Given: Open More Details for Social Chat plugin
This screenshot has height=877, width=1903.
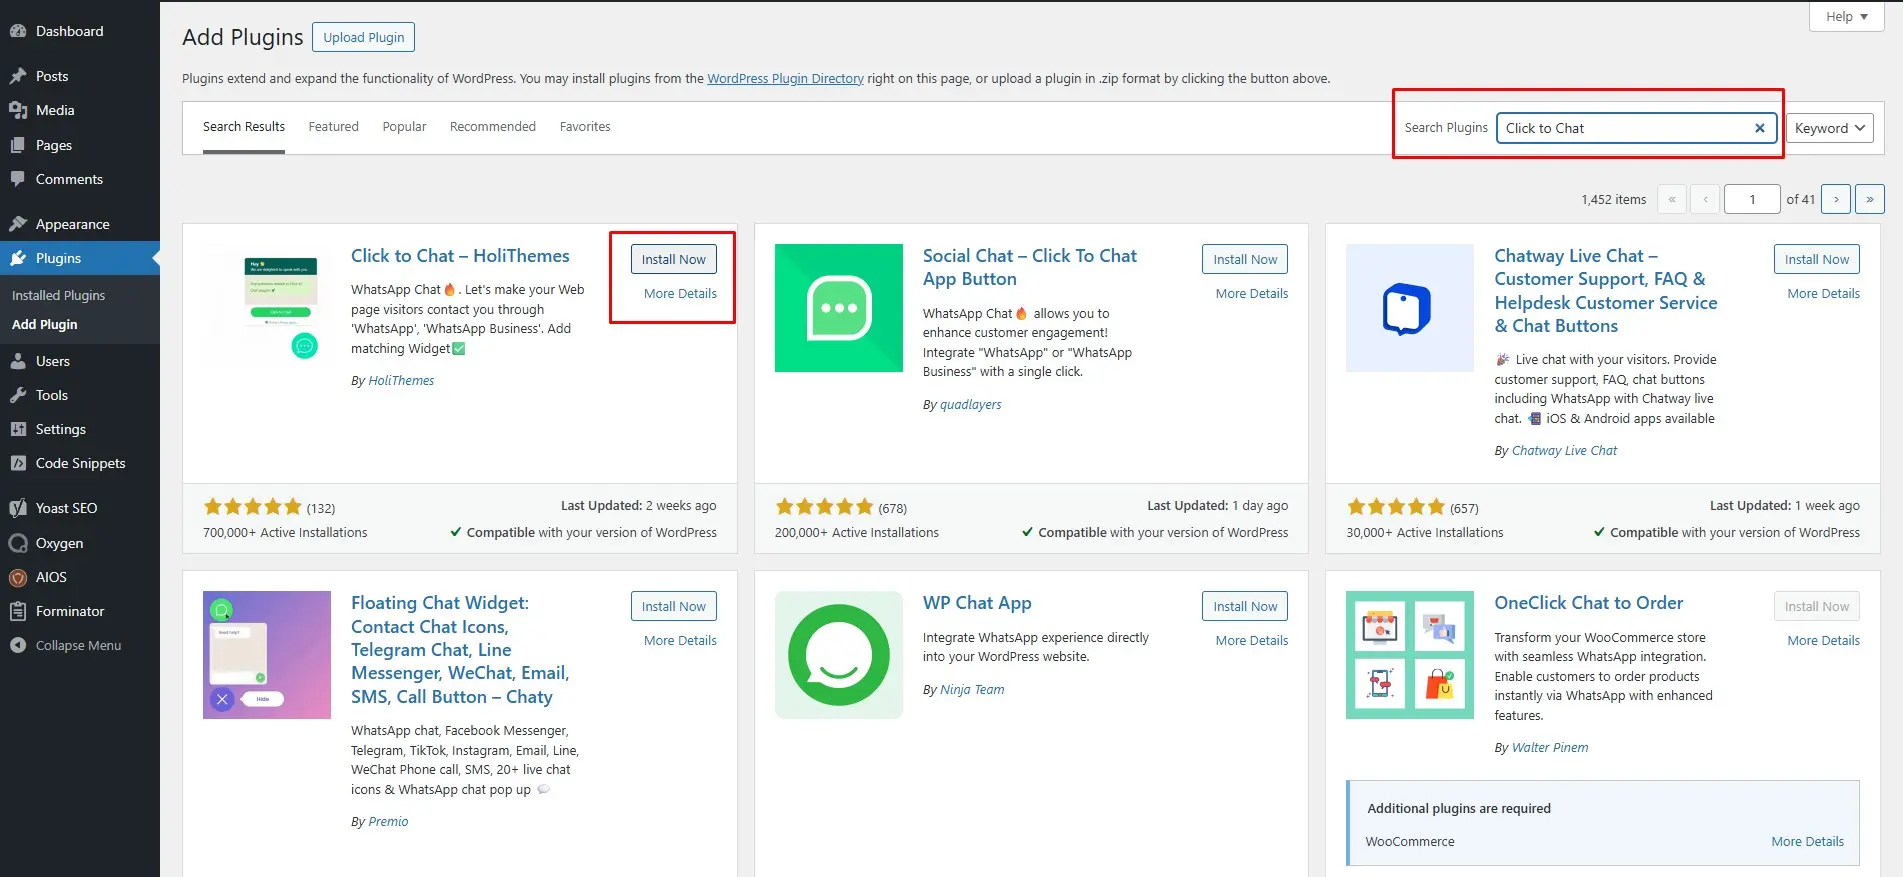Looking at the screenshot, I should [1252, 293].
